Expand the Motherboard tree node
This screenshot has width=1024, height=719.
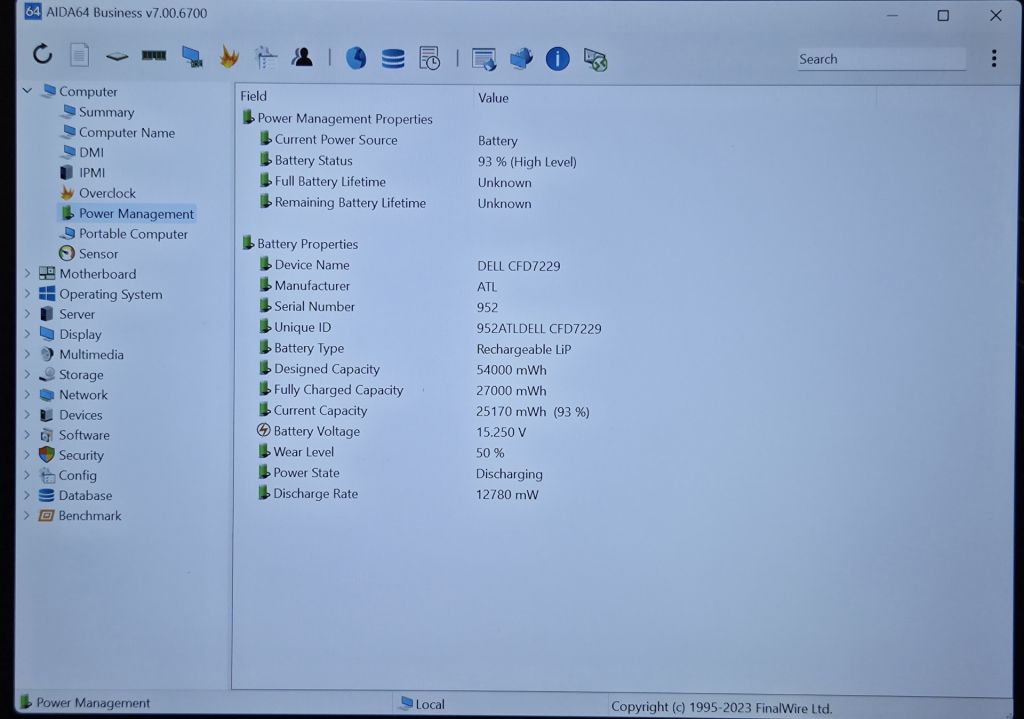pyautogui.click(x=27, y=273)
